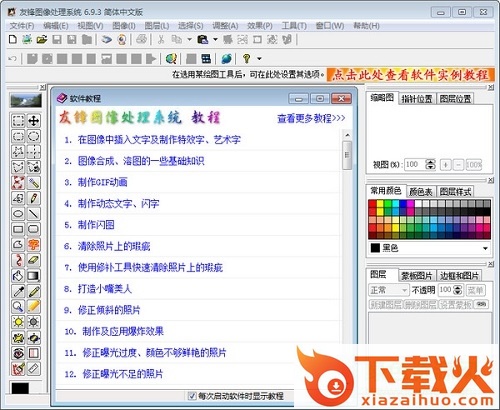Select the eyedropper color picker tool
This screenshot has width=500, height=410.
pyautogui.click(x=18, y=291)
